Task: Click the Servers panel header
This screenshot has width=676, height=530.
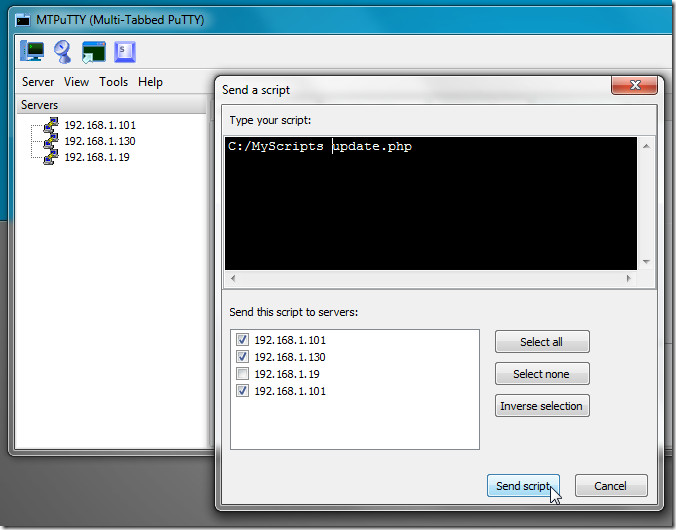Action: point(112,105)
